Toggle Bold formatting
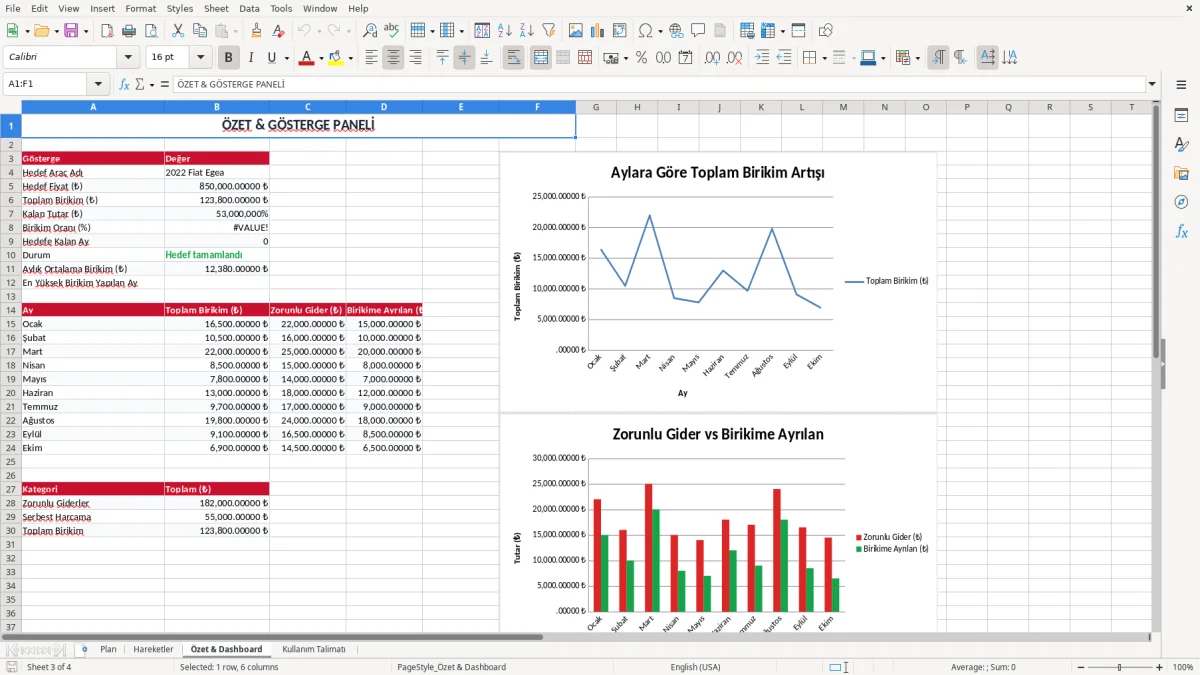Screen dimensions: 1200x675 (228, 58)
